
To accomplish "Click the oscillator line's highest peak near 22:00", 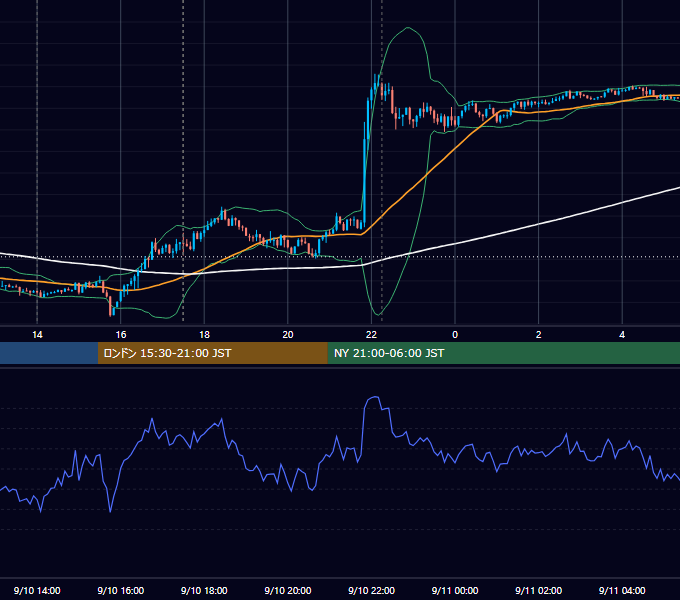I will tap(375, 397).
